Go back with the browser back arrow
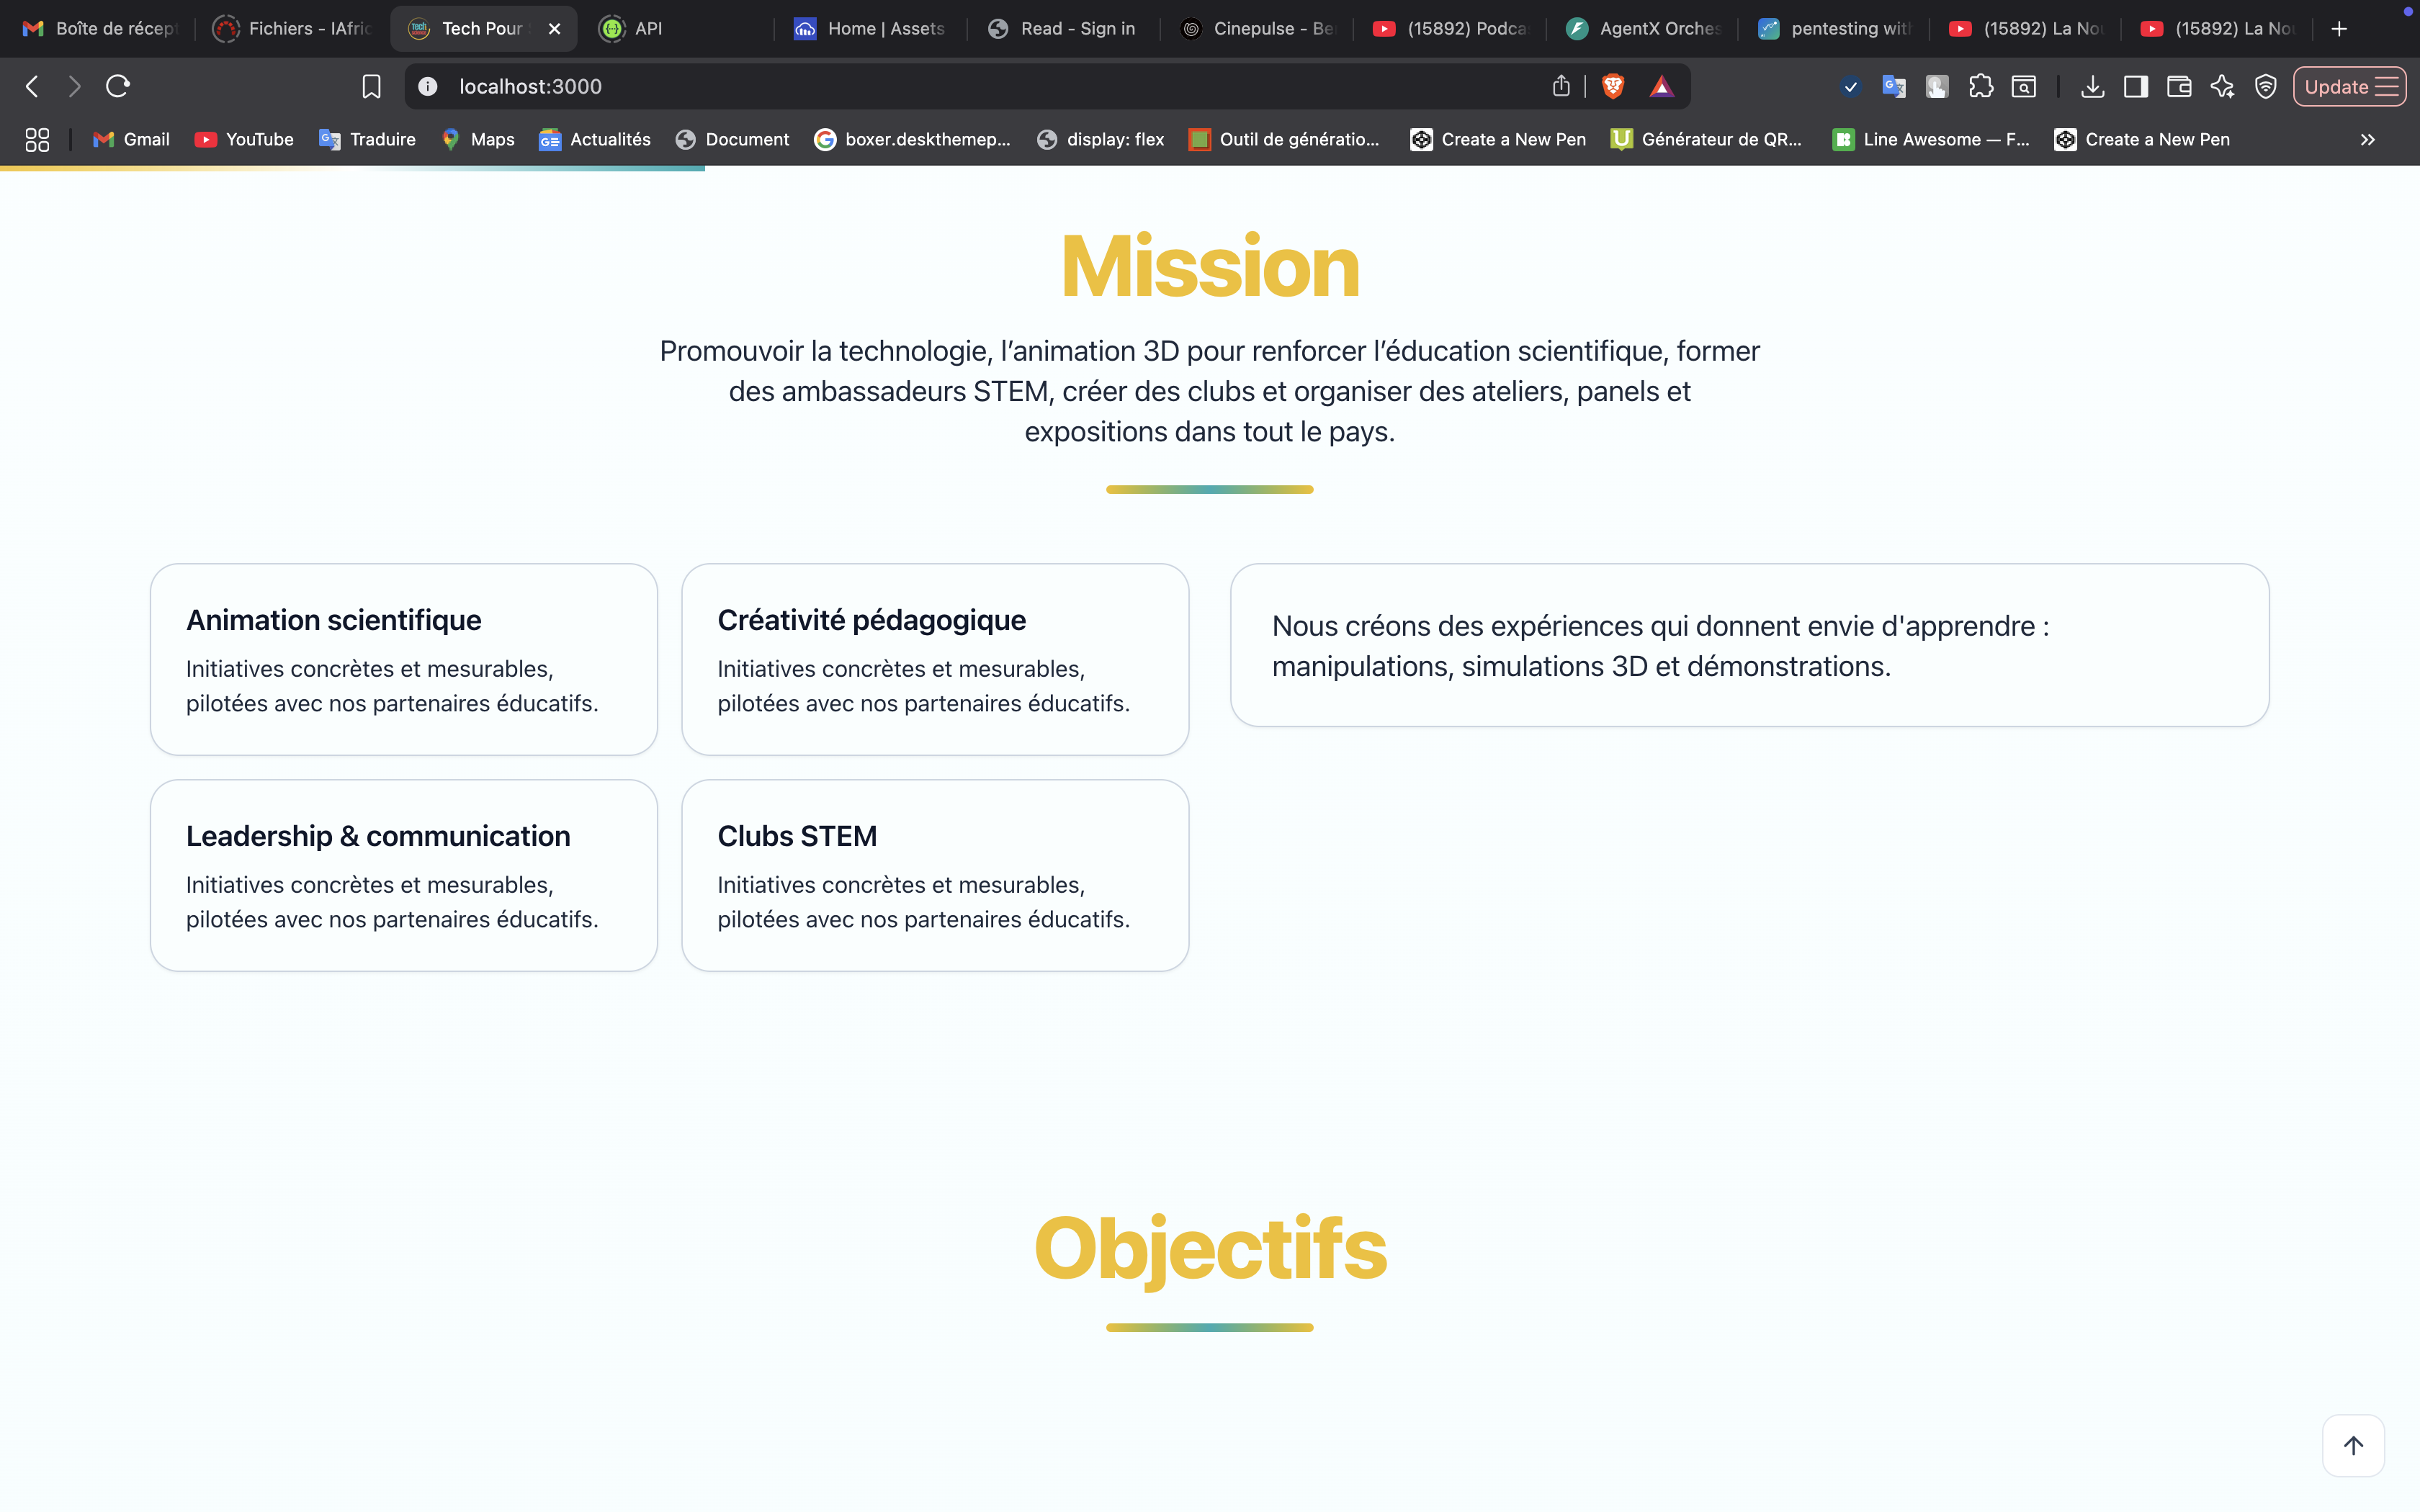This screenshot has height=1512, width=2420. 32,87
